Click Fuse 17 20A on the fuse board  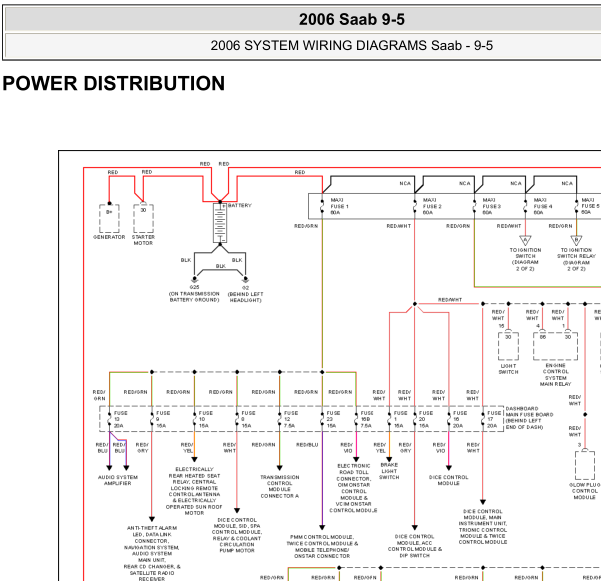pyautogui.click(x=483, y=419)
